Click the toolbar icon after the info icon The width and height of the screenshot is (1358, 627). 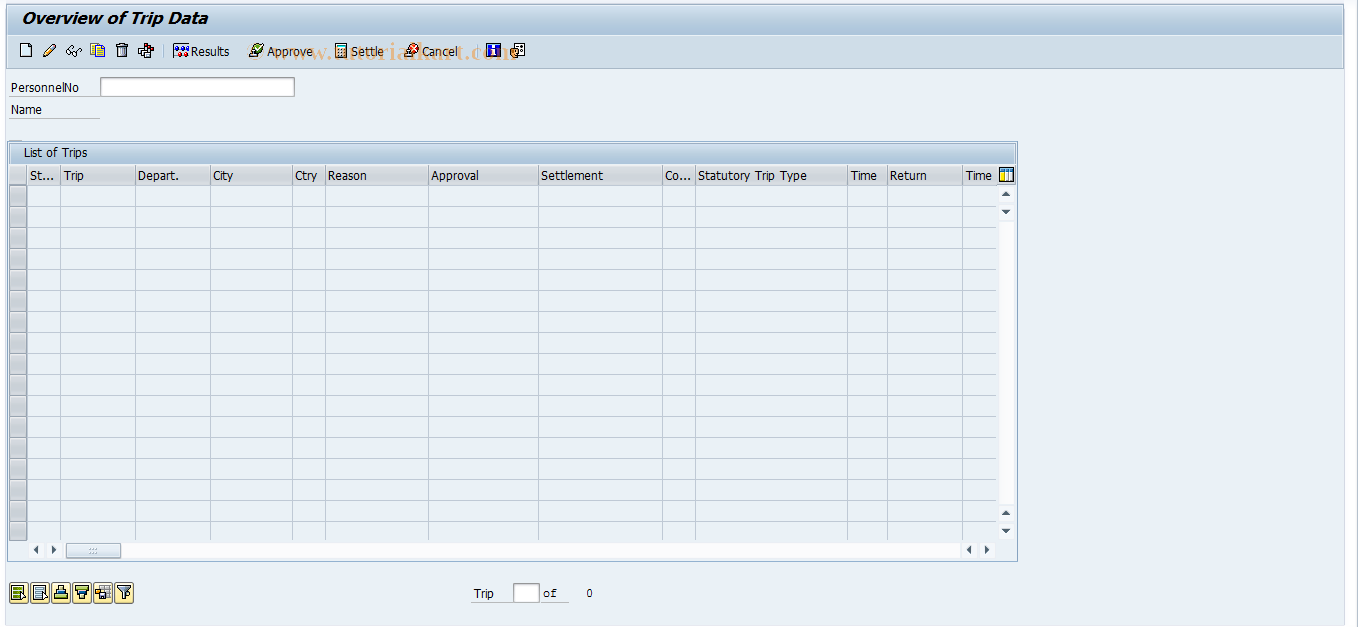517,51
